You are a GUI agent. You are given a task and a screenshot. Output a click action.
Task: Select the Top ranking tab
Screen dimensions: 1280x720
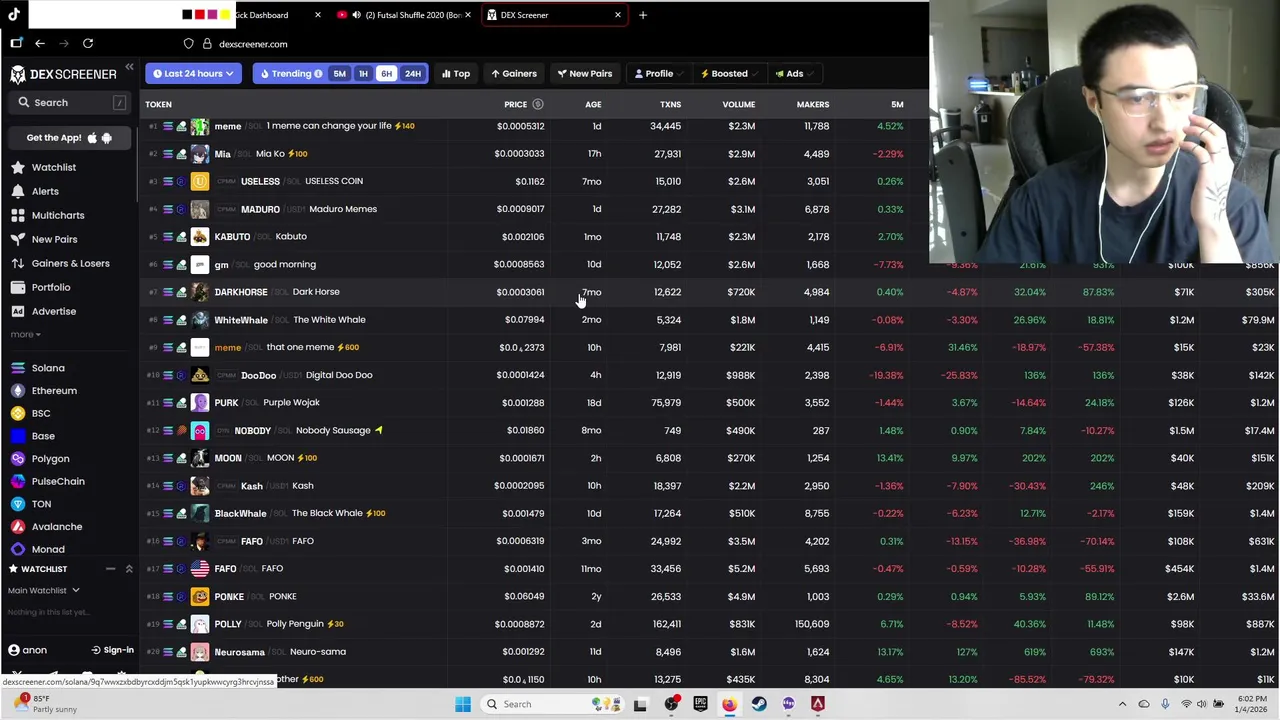(x=455, y=74)
